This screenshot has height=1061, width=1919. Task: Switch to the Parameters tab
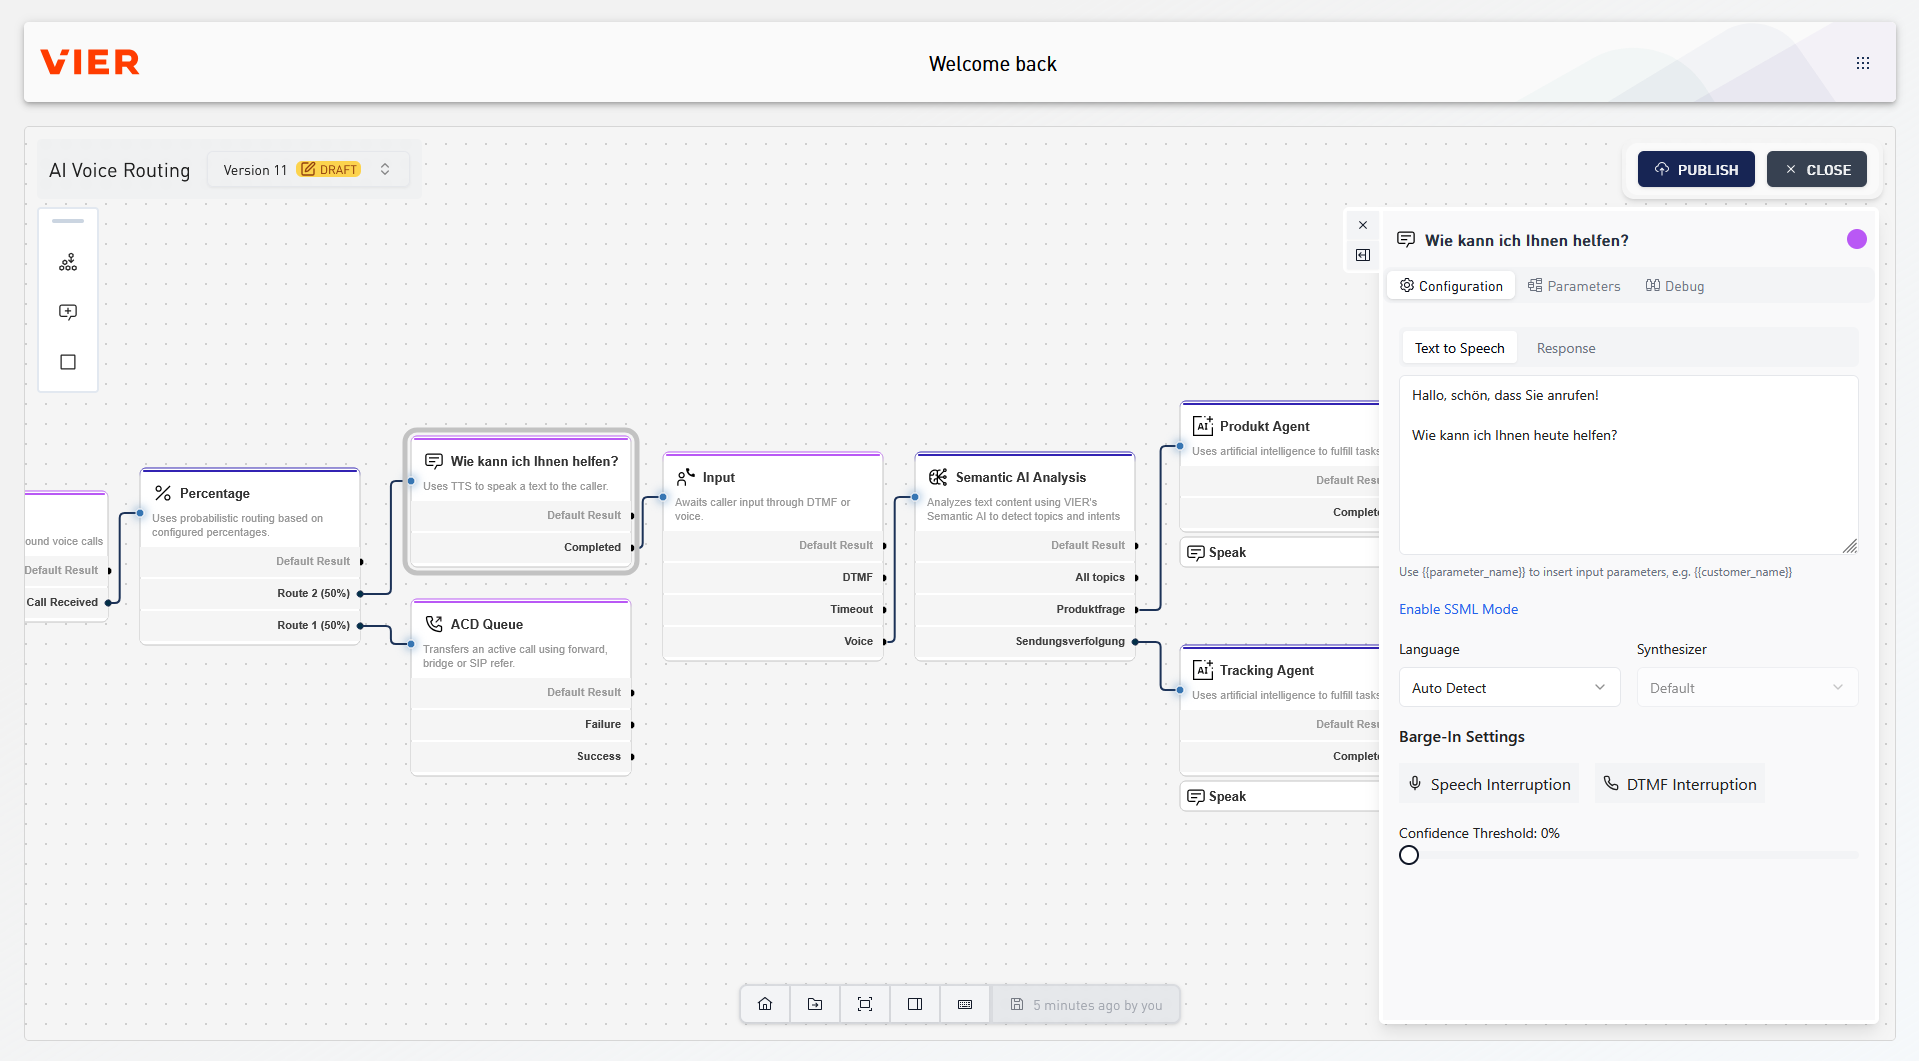tap(1574, 286)
